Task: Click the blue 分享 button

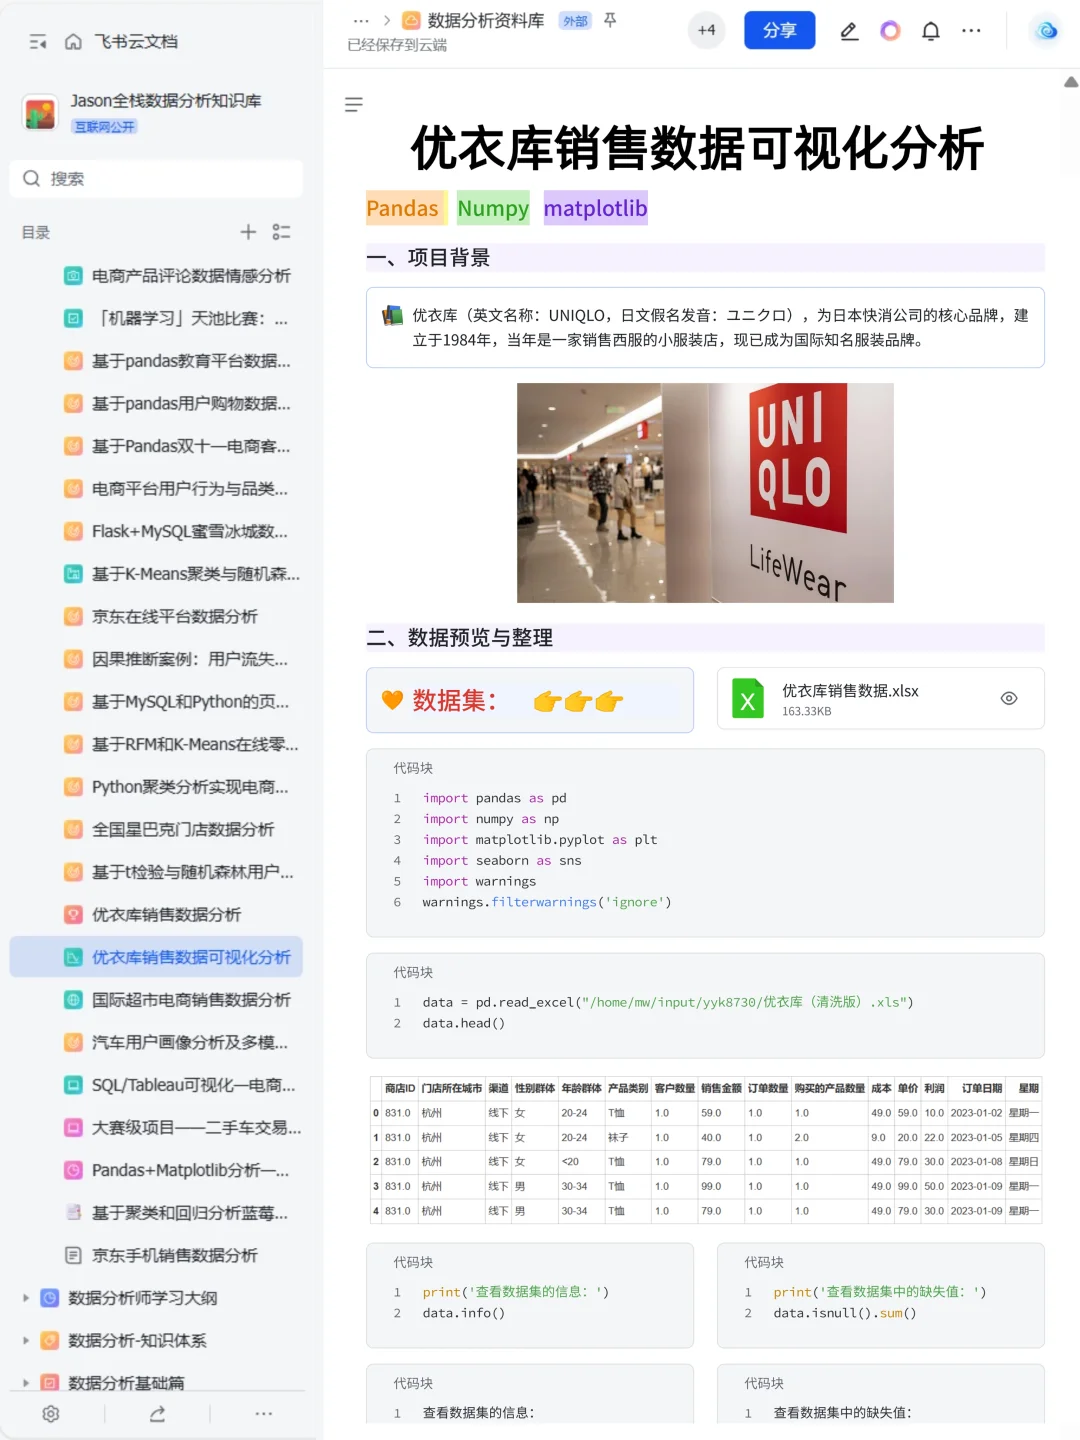Action: 780,31
